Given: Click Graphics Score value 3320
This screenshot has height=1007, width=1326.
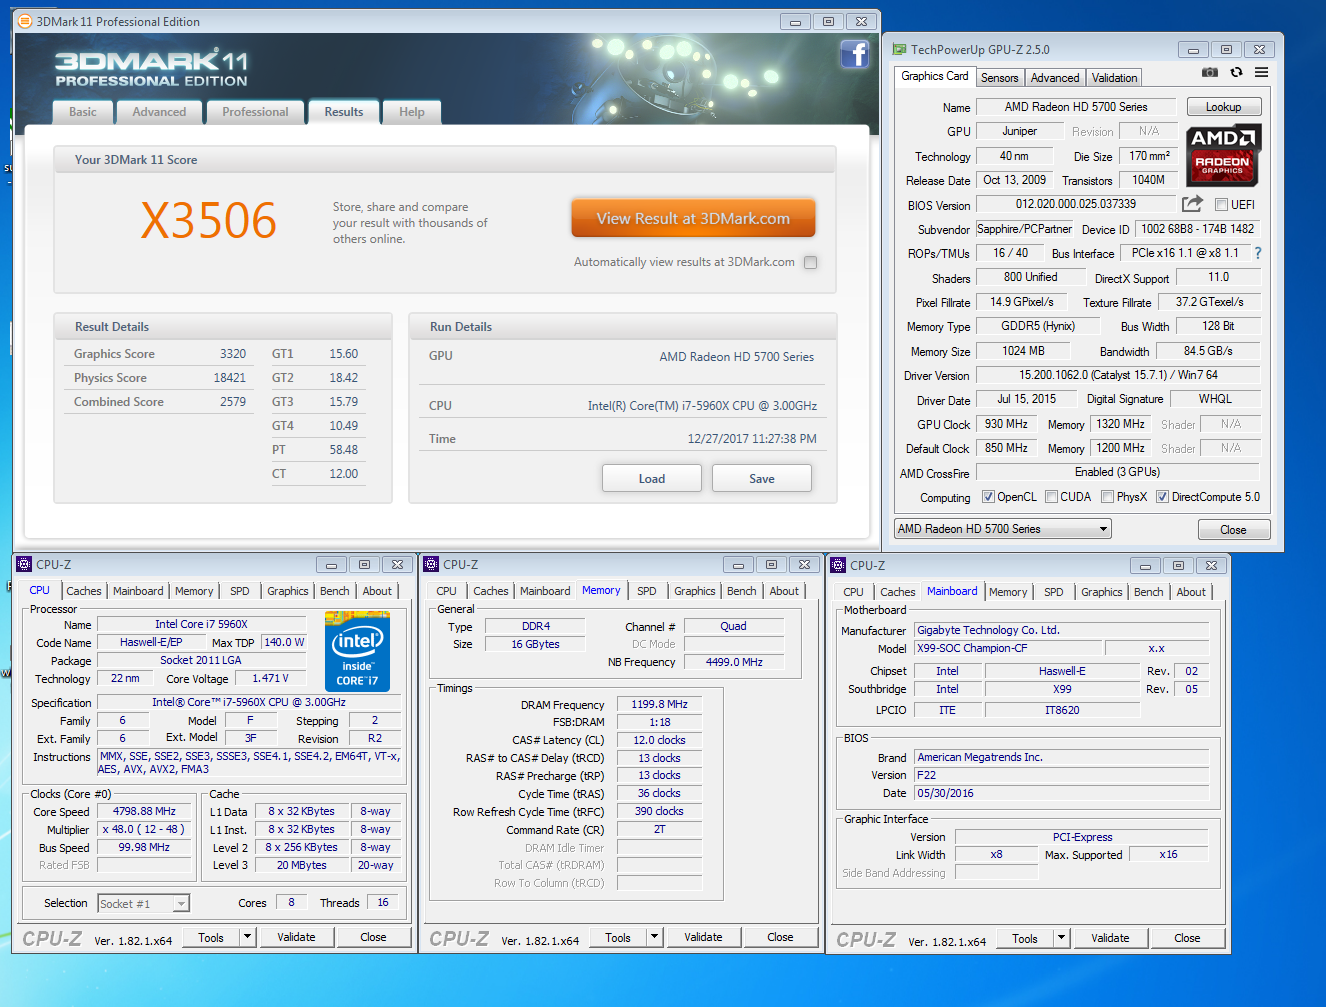Looking at the screenshot, I should (233, 354).
